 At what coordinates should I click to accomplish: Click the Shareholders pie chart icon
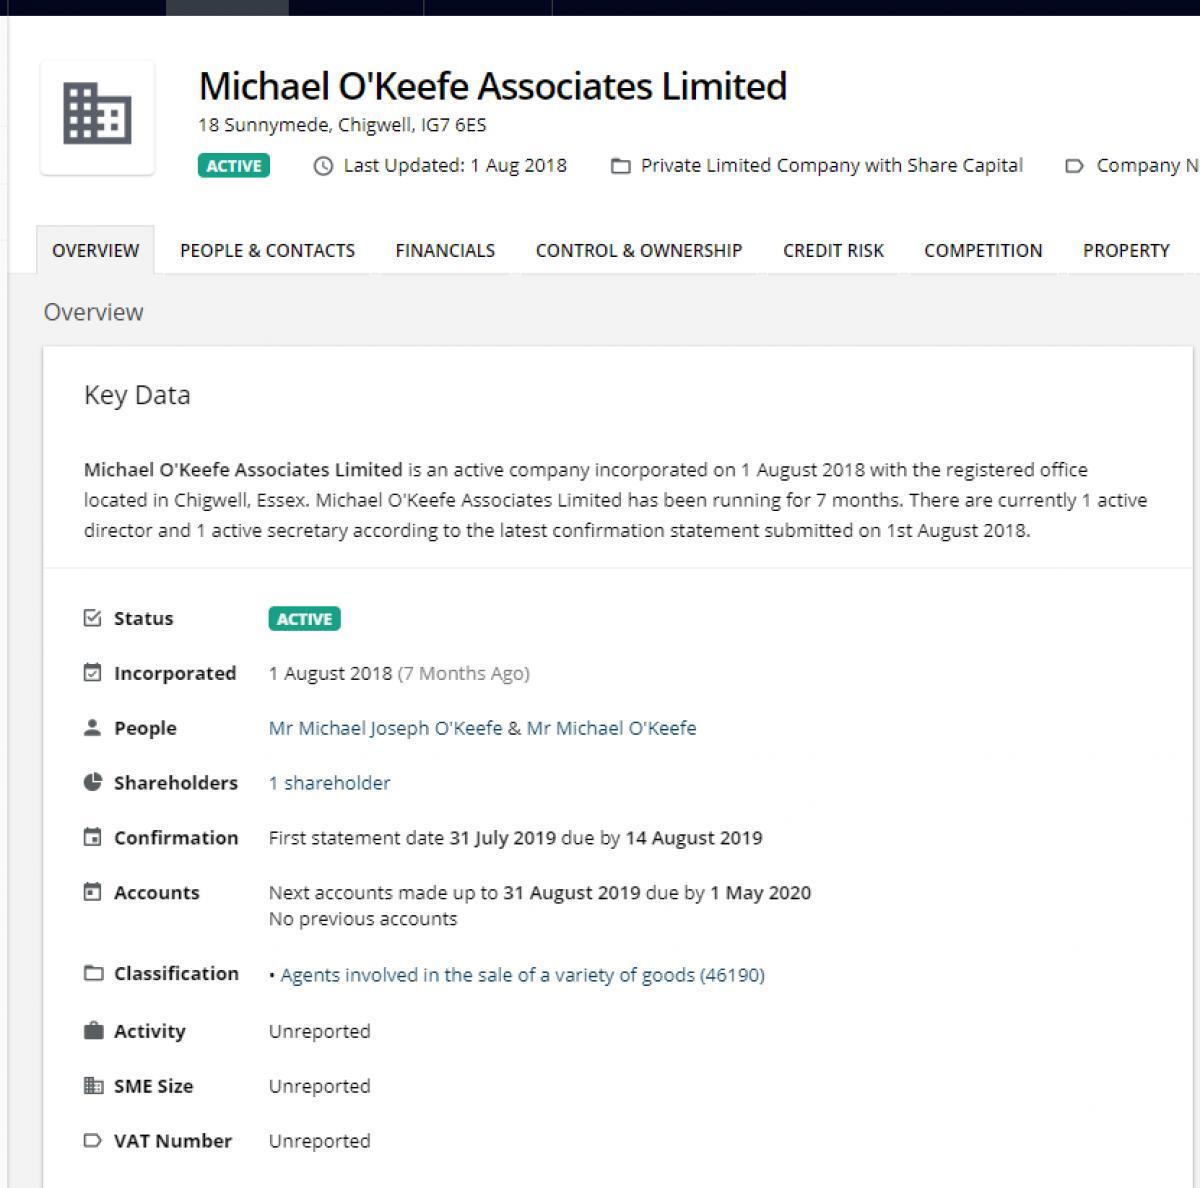[93, 783]
